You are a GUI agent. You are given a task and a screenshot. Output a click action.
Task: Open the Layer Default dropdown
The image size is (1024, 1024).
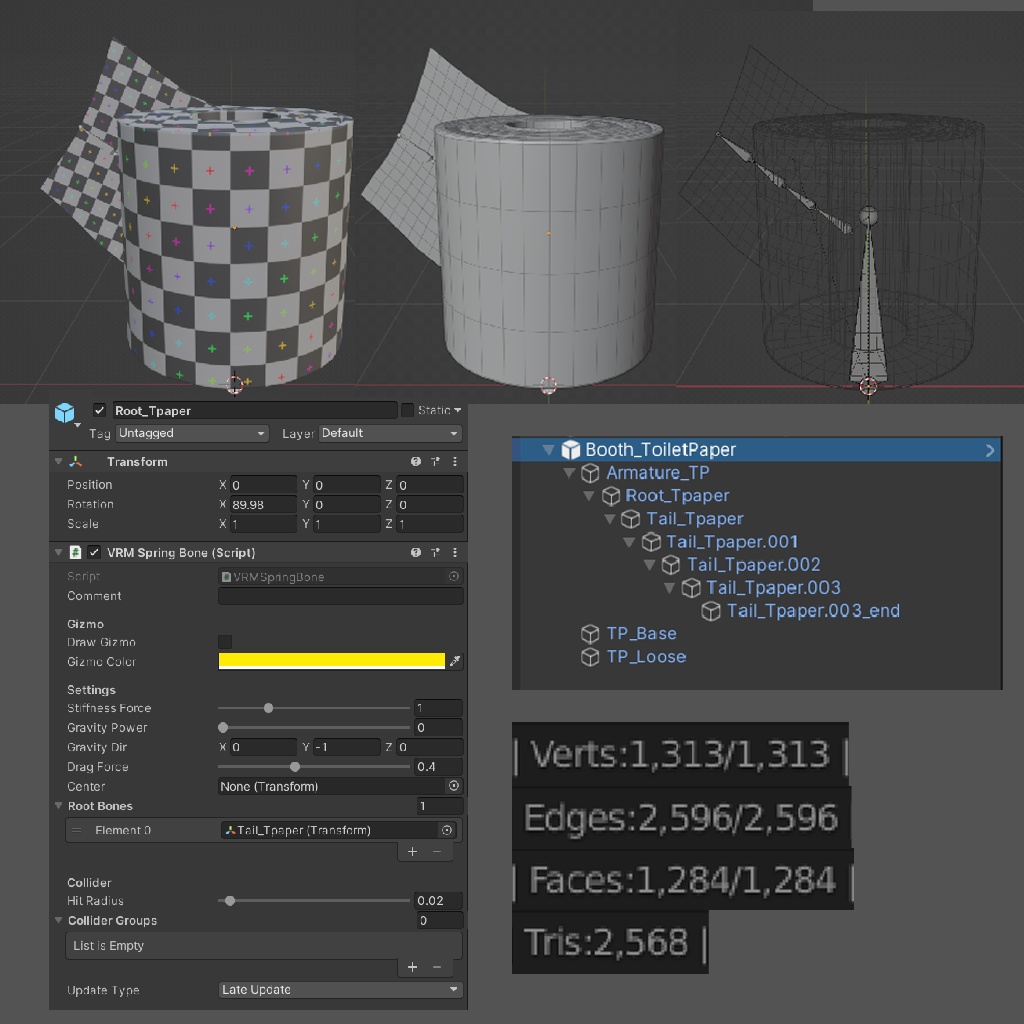(390, 433)
